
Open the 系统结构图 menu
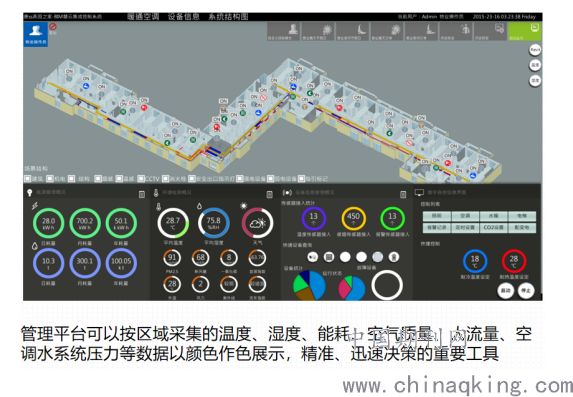pos(228,16)
